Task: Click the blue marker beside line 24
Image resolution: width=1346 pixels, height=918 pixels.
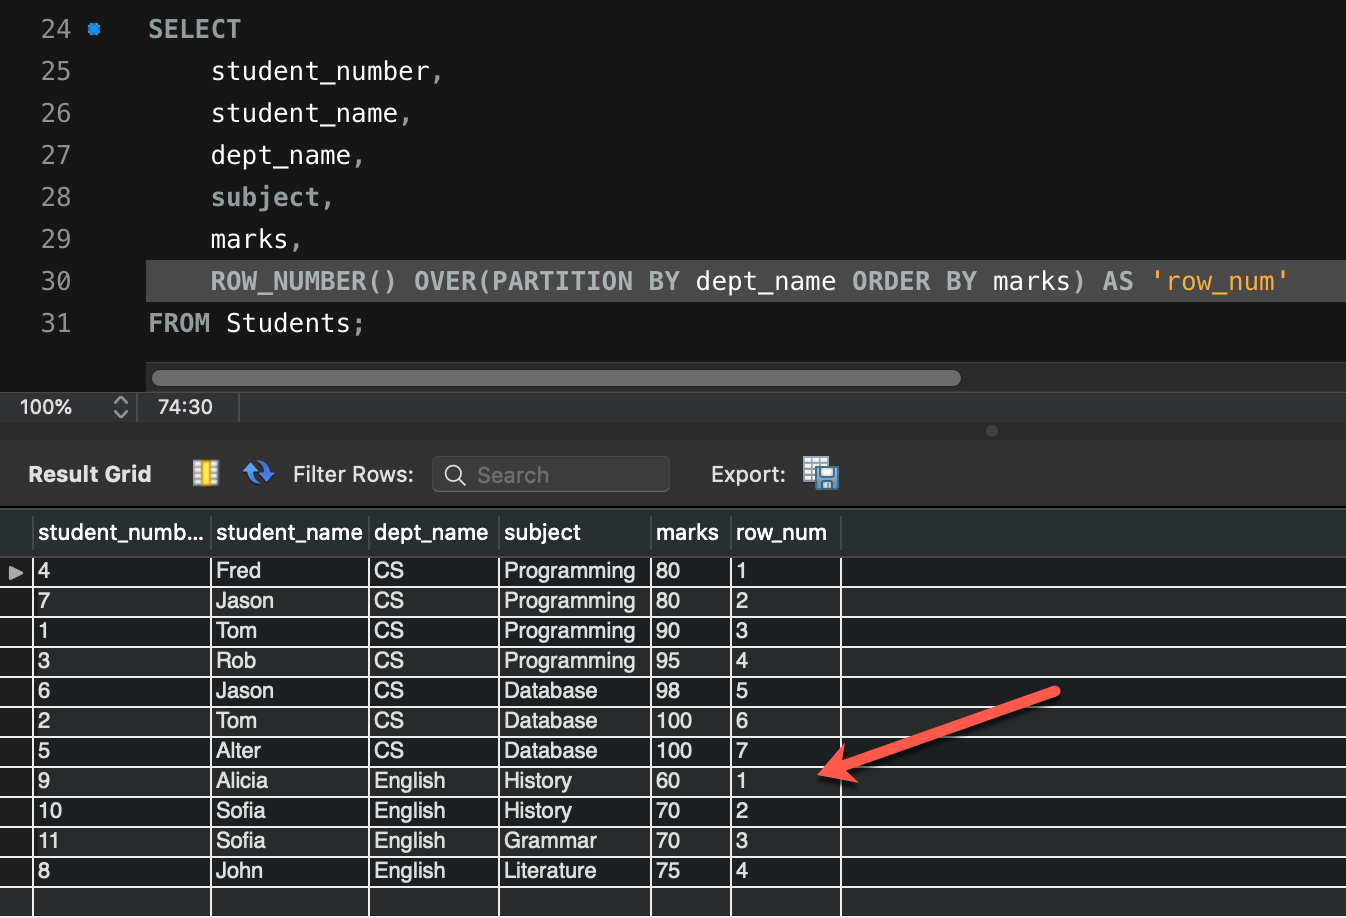Action: 95,29
